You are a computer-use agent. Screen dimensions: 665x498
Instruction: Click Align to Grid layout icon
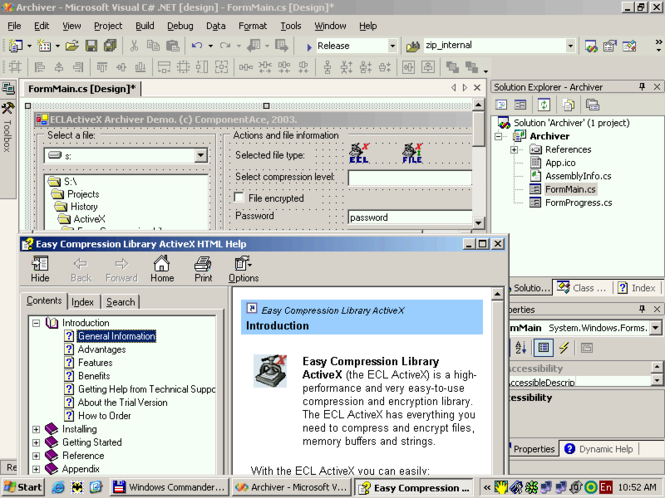(15, 67)
